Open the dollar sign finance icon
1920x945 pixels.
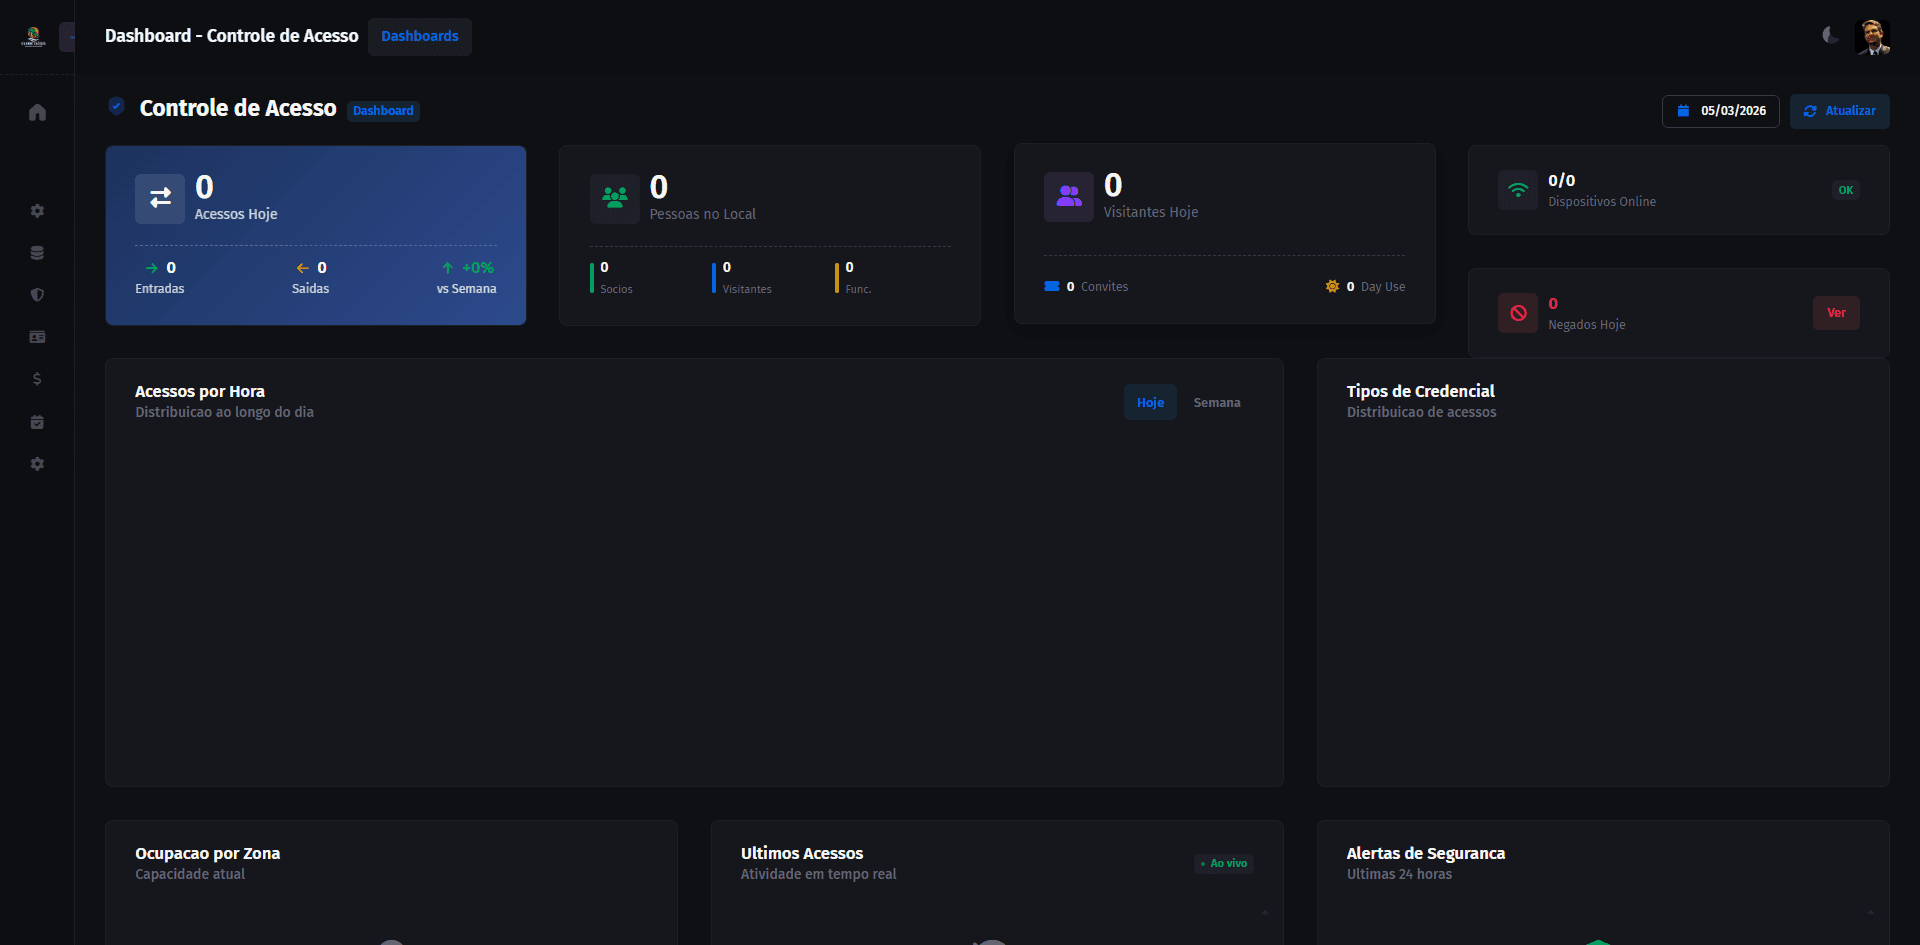pyautogui.click(x=37, y=379)
